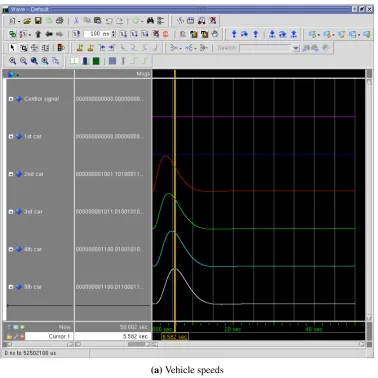The height and width of the screenshot is (378, 378).
Task: Click the Zoom Out magnifier icon
Action: 23,61
